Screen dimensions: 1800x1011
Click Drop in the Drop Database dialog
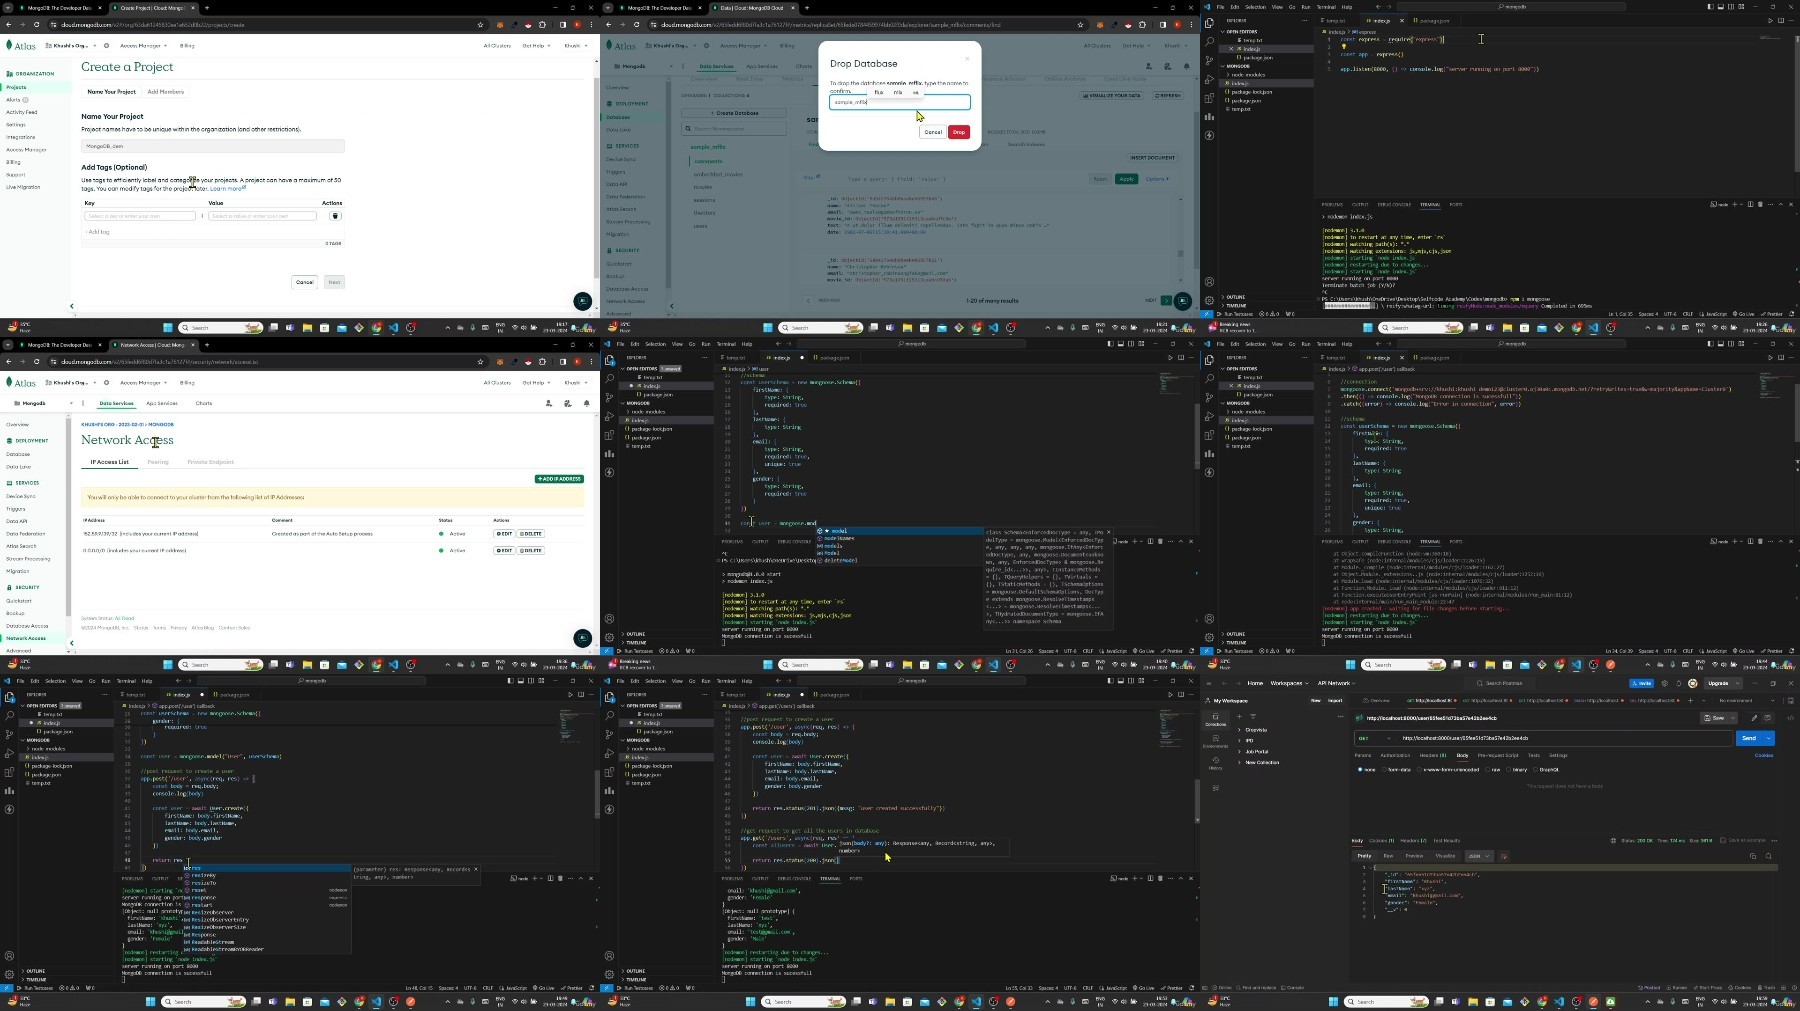(x=959, y=132)
